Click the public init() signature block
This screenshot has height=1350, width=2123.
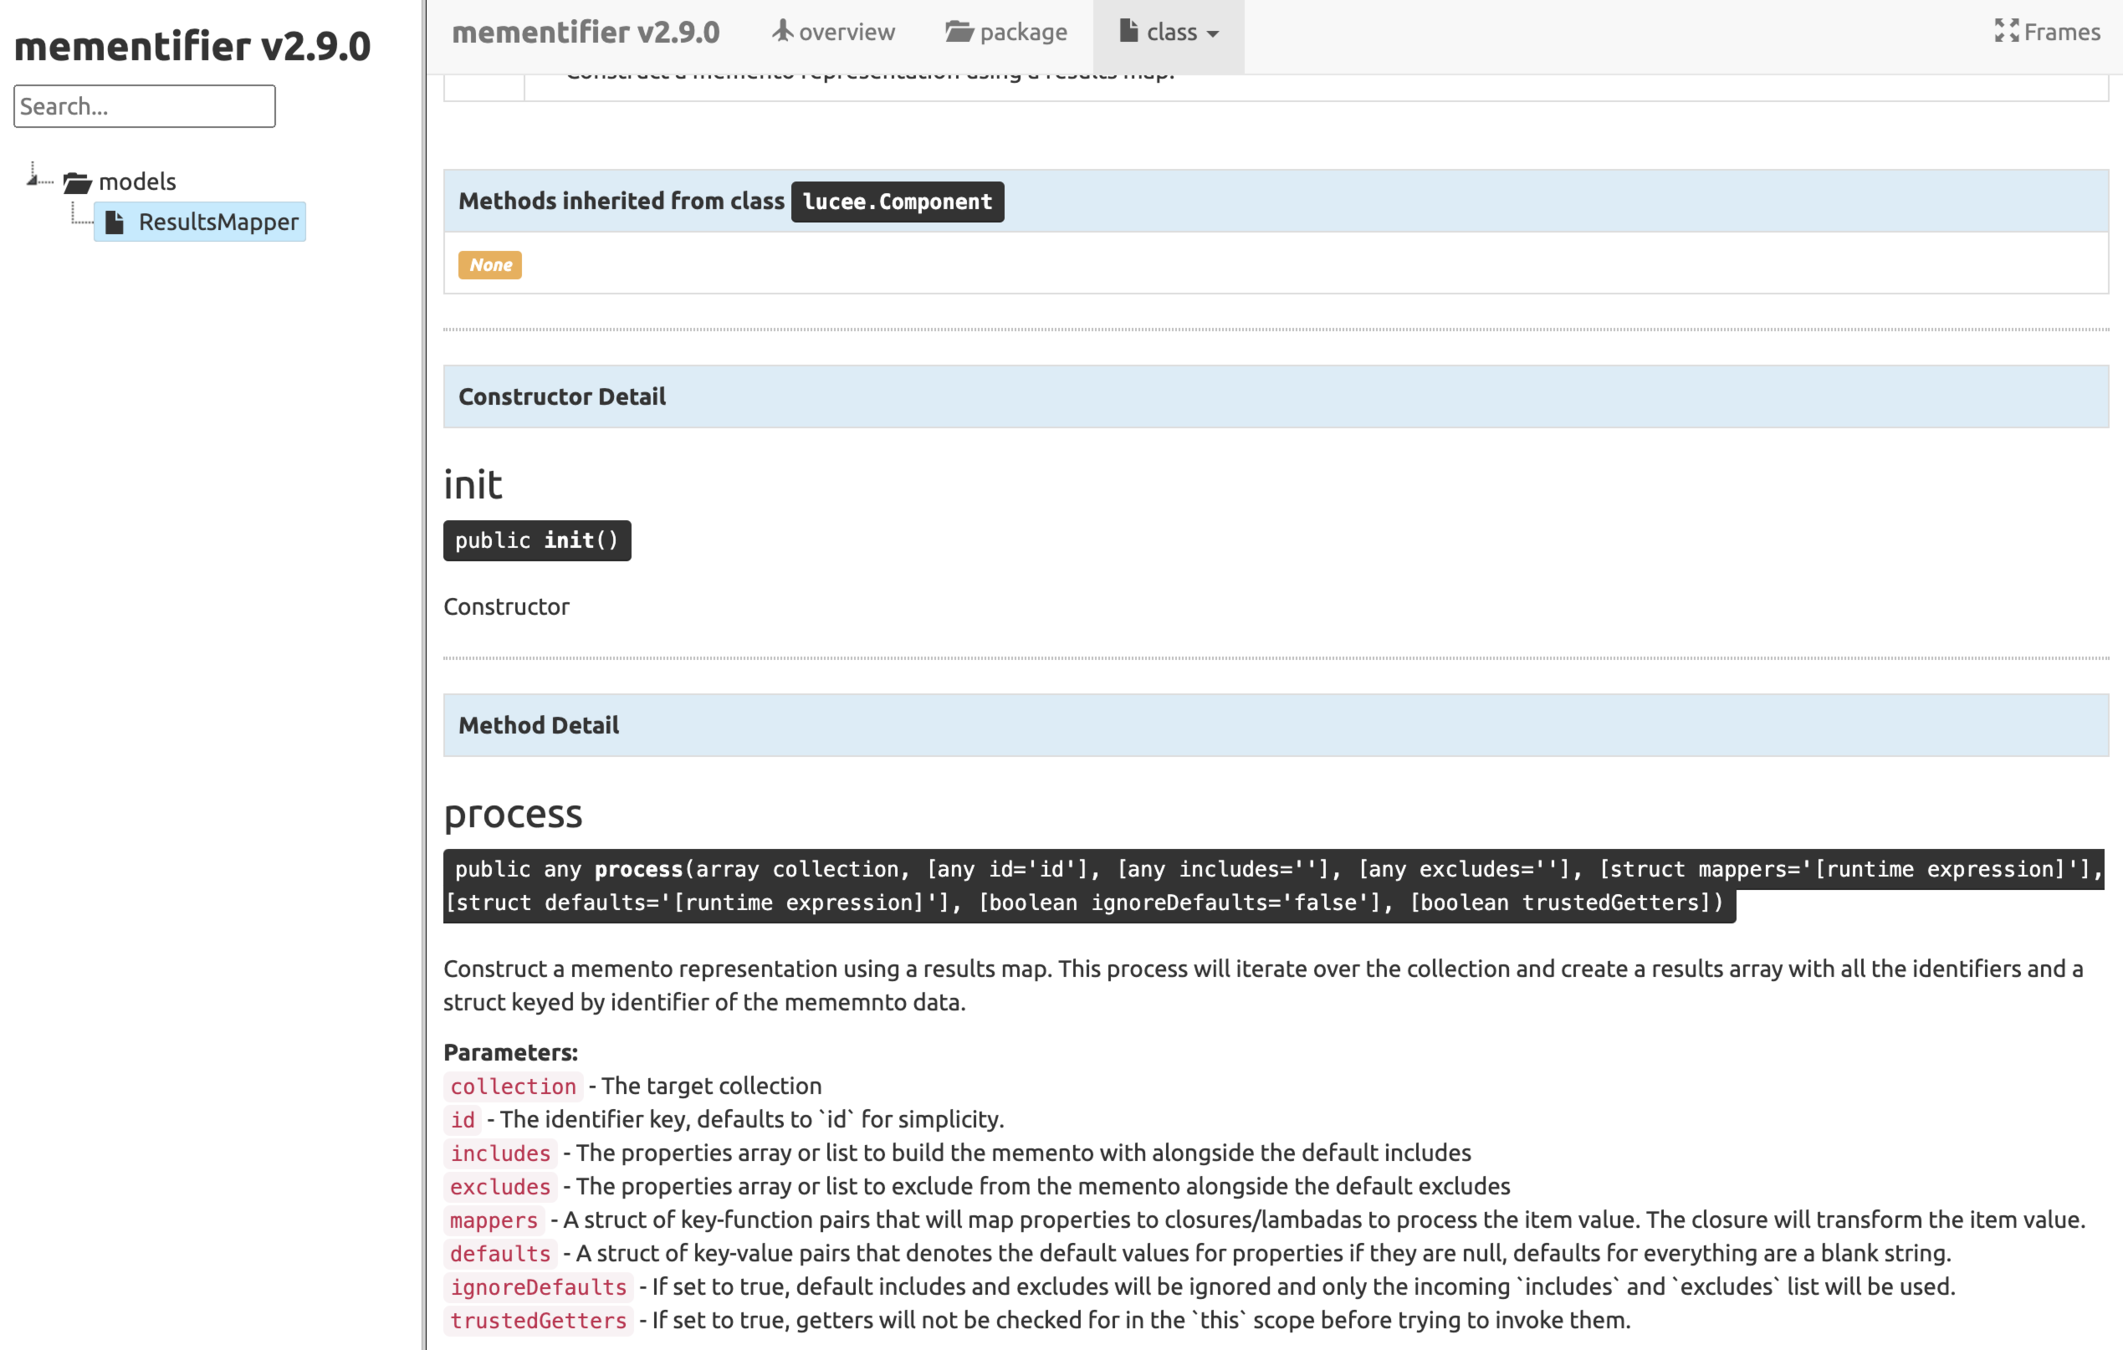(x=537, y=540)
